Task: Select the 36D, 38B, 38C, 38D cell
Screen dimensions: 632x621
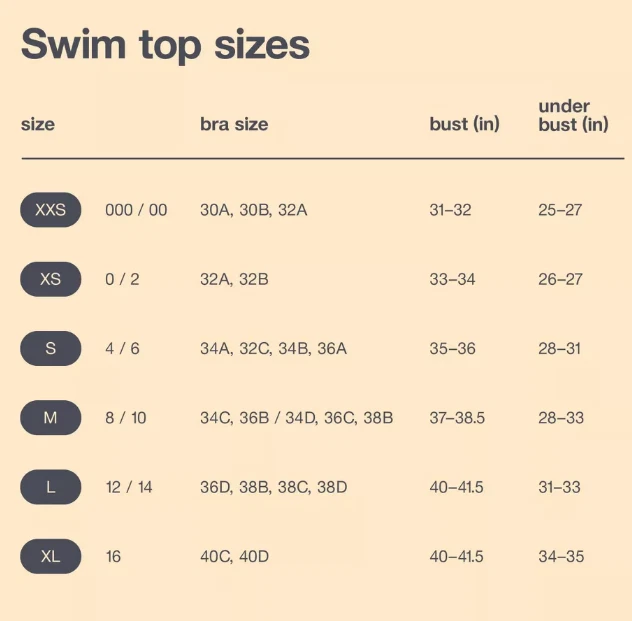Action: [273, 487]
